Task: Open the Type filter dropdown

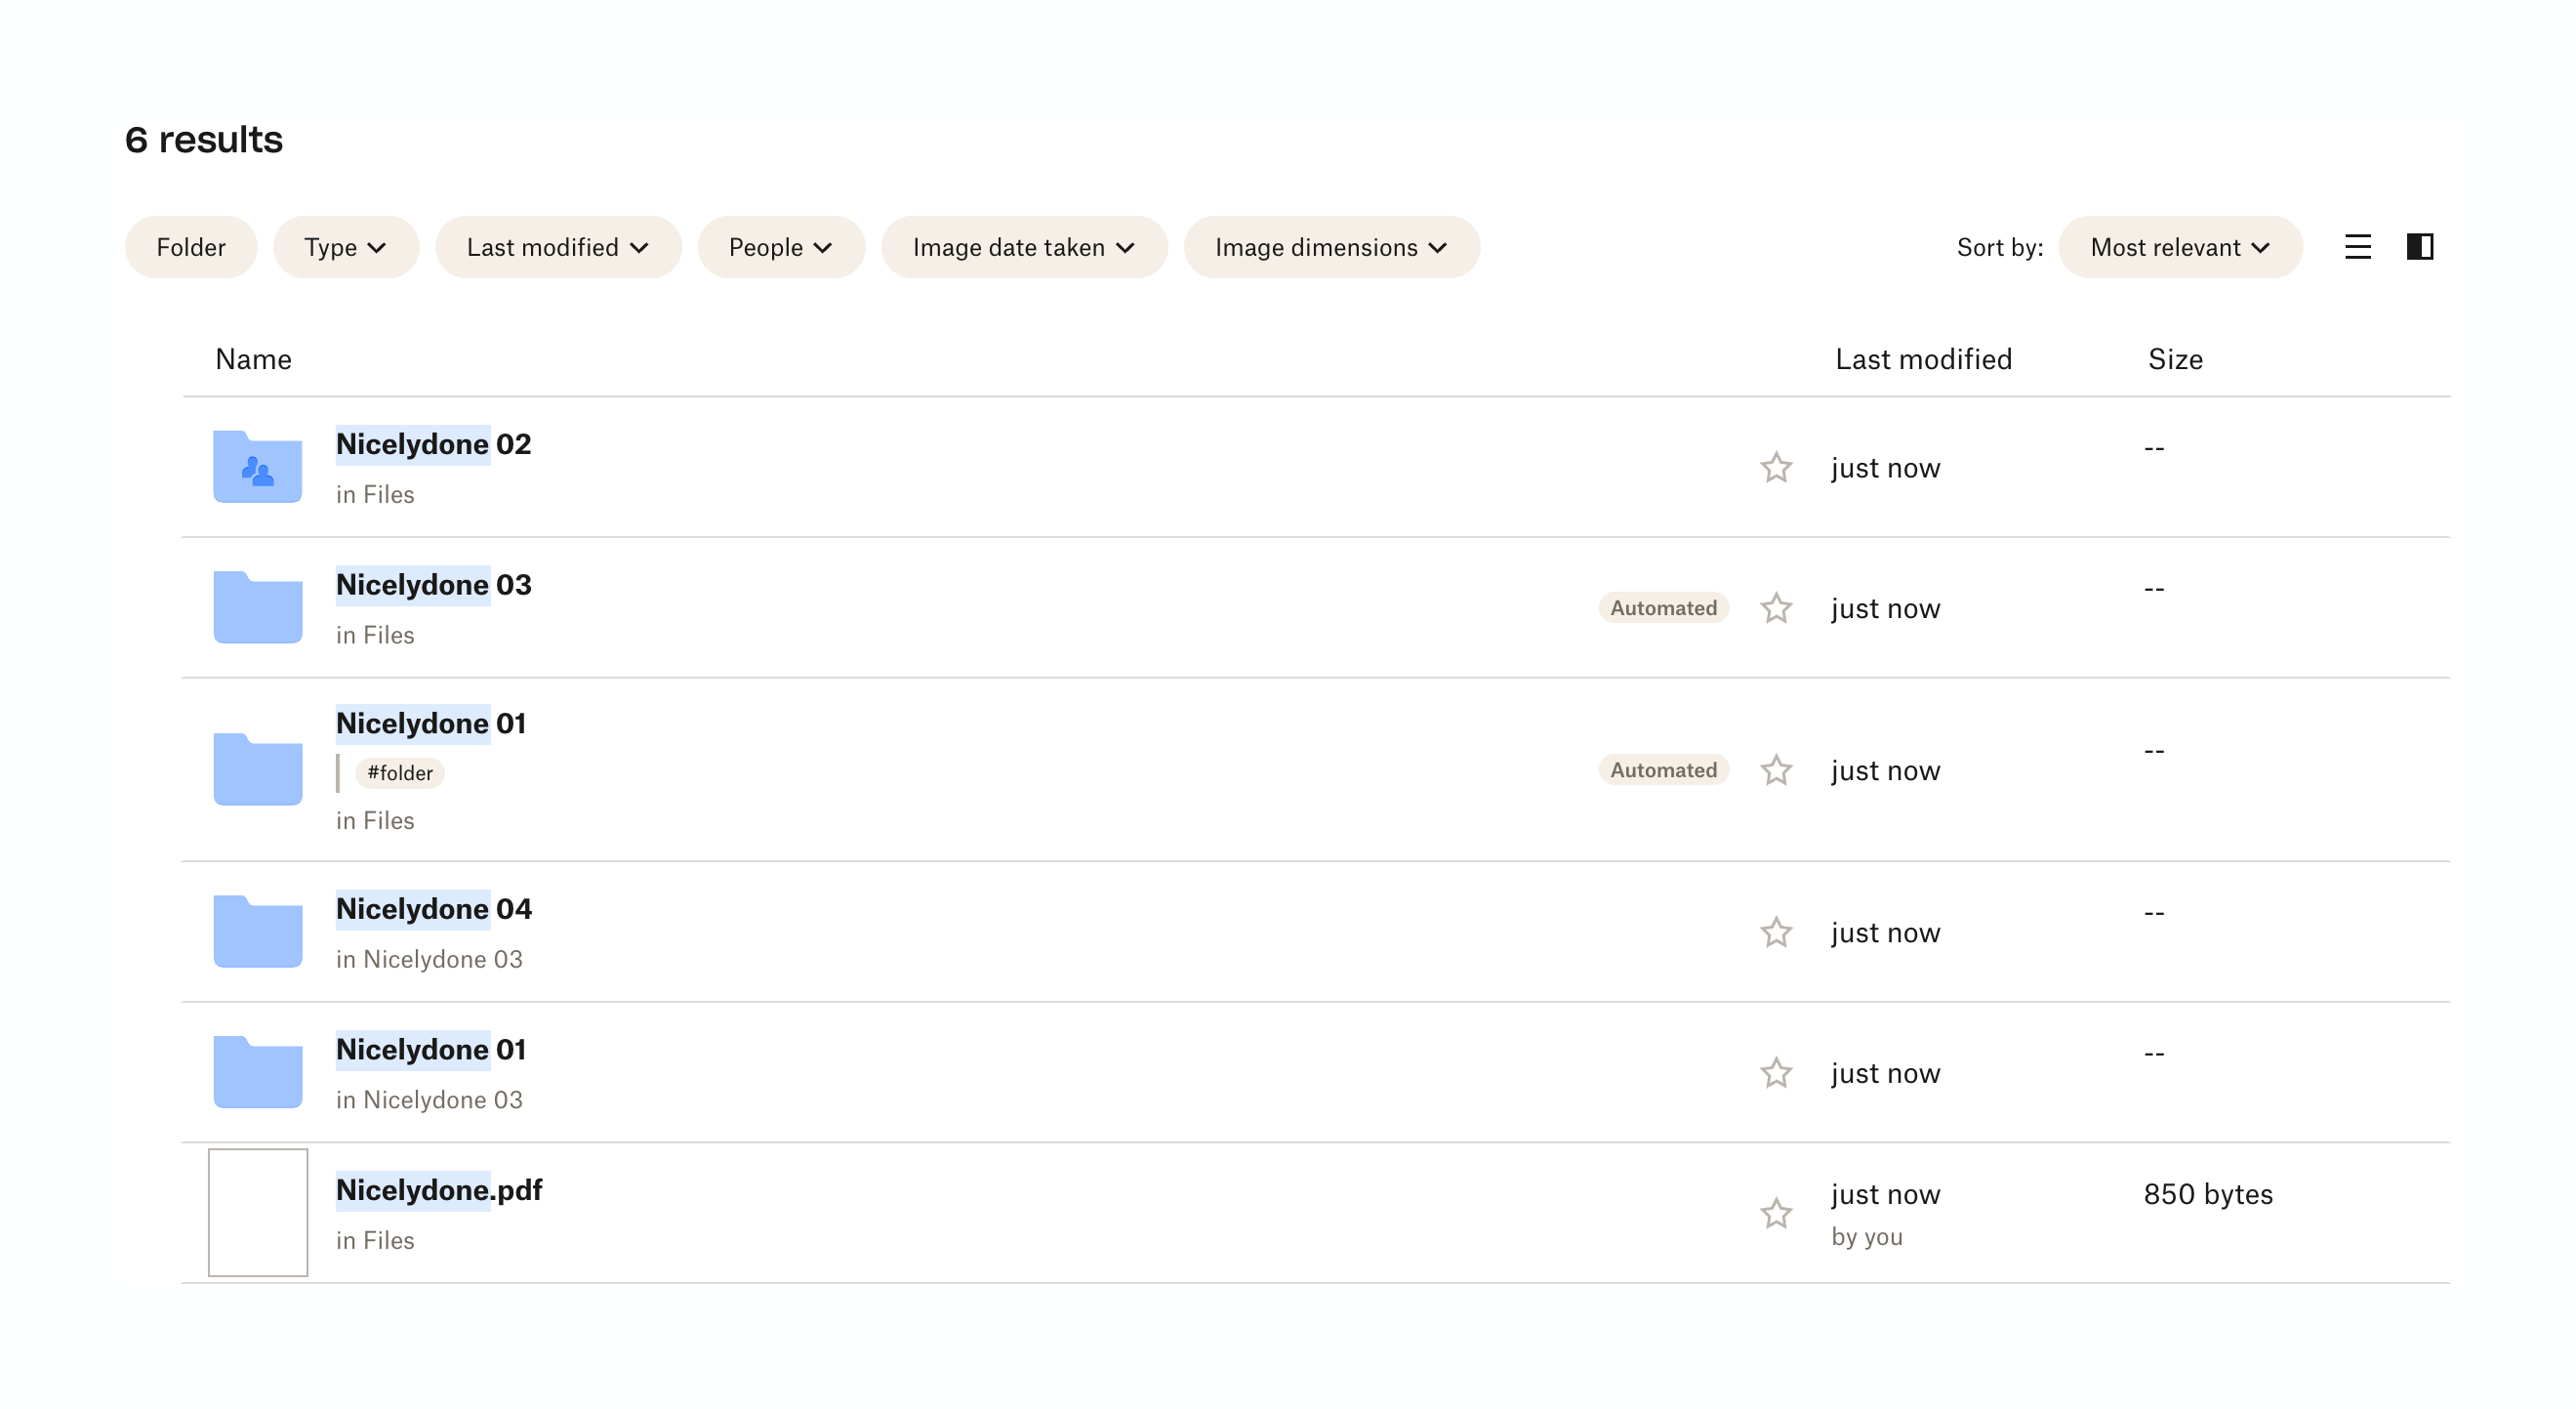Action: coord(345,247)
